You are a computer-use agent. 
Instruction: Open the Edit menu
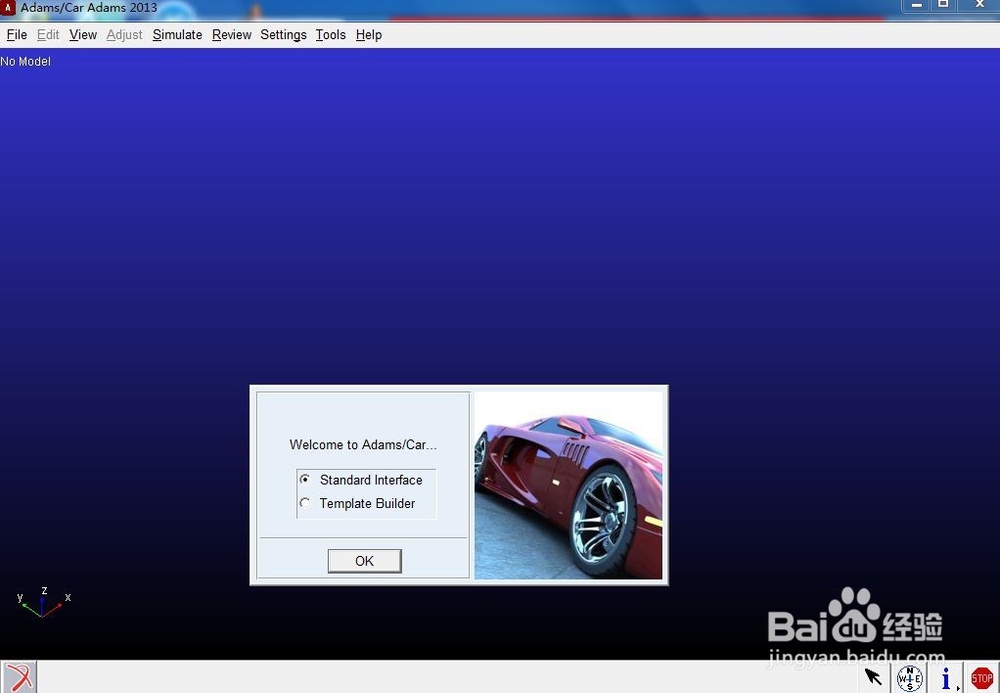(48, 35)
